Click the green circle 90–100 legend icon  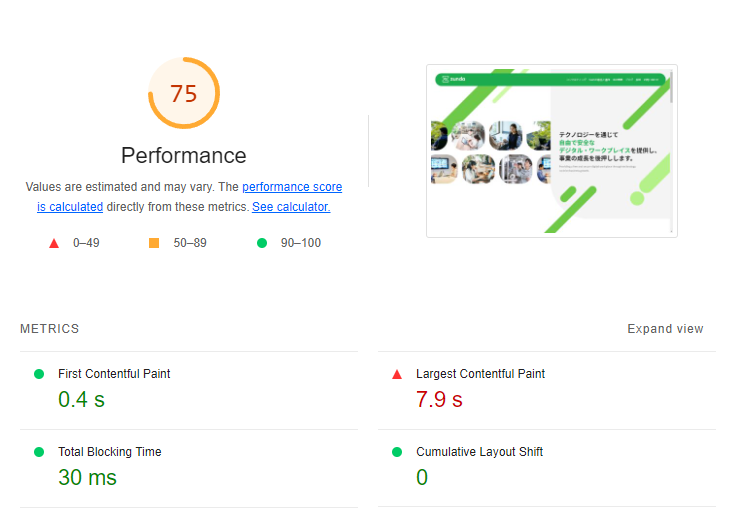coord(262,243)
